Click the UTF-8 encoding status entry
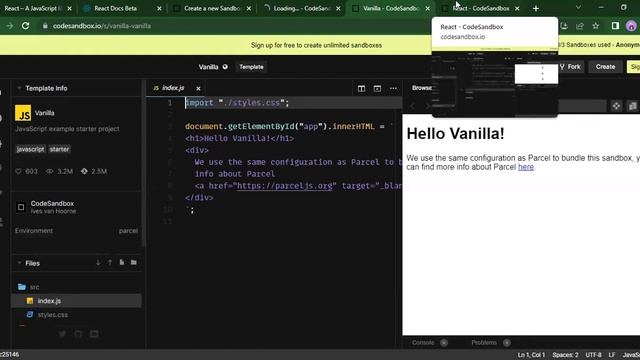This screenshot has height=360, width=640. tap(593, 355)
